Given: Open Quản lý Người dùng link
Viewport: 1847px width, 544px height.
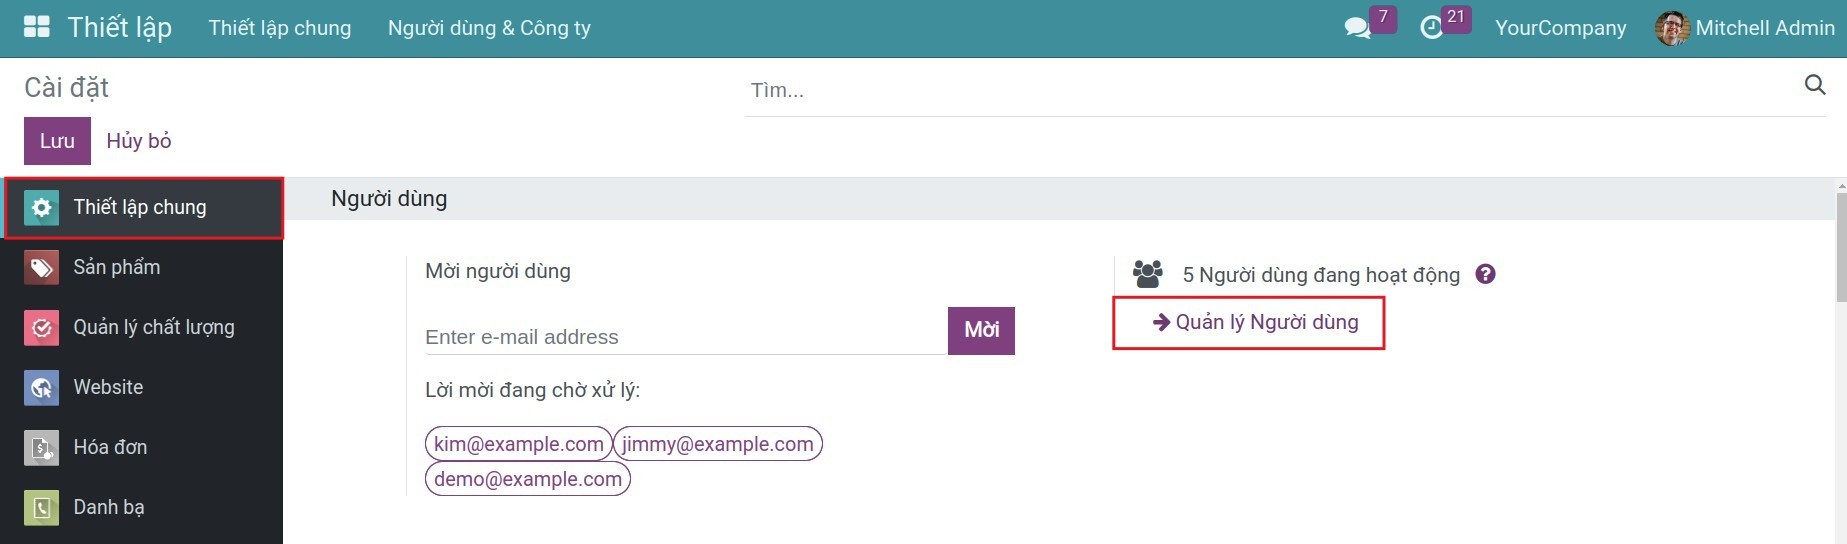Looking at the screenshot, I should 1256,322.
